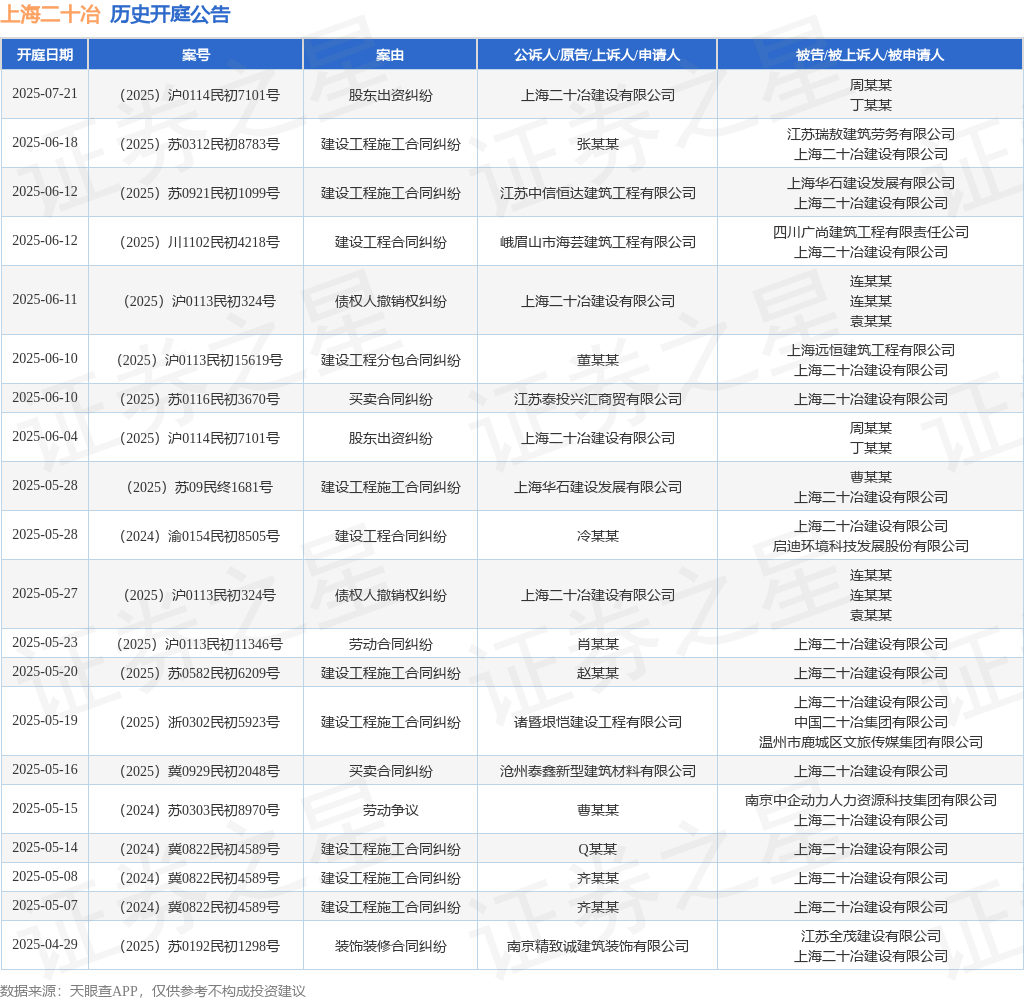Click date cell 2025-05-07
Image resolution: width=1024 pixels, height=1000 pixels.
44,905
